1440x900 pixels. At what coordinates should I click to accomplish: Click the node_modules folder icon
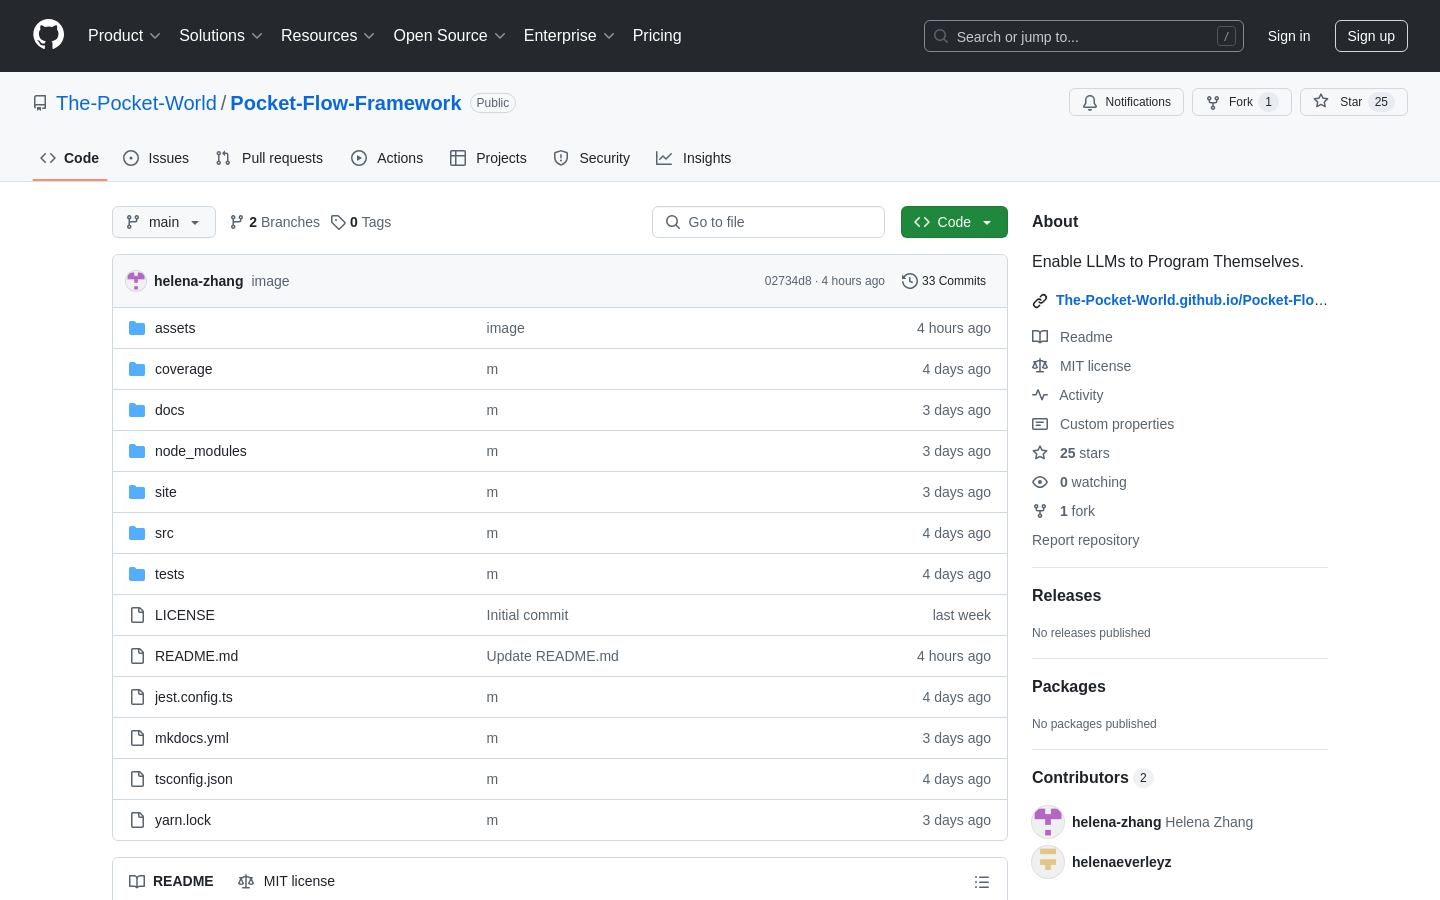[137, 451]
